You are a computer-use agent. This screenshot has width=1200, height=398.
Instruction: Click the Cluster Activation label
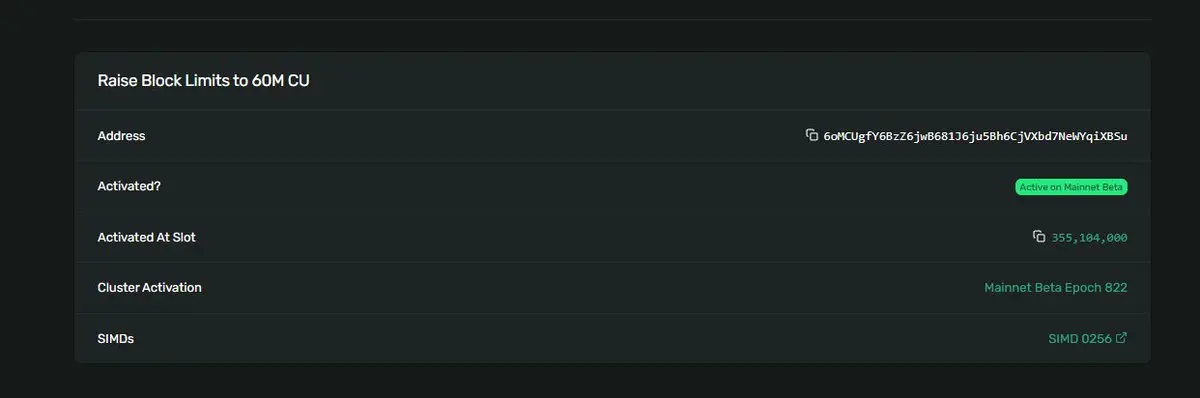149,288
